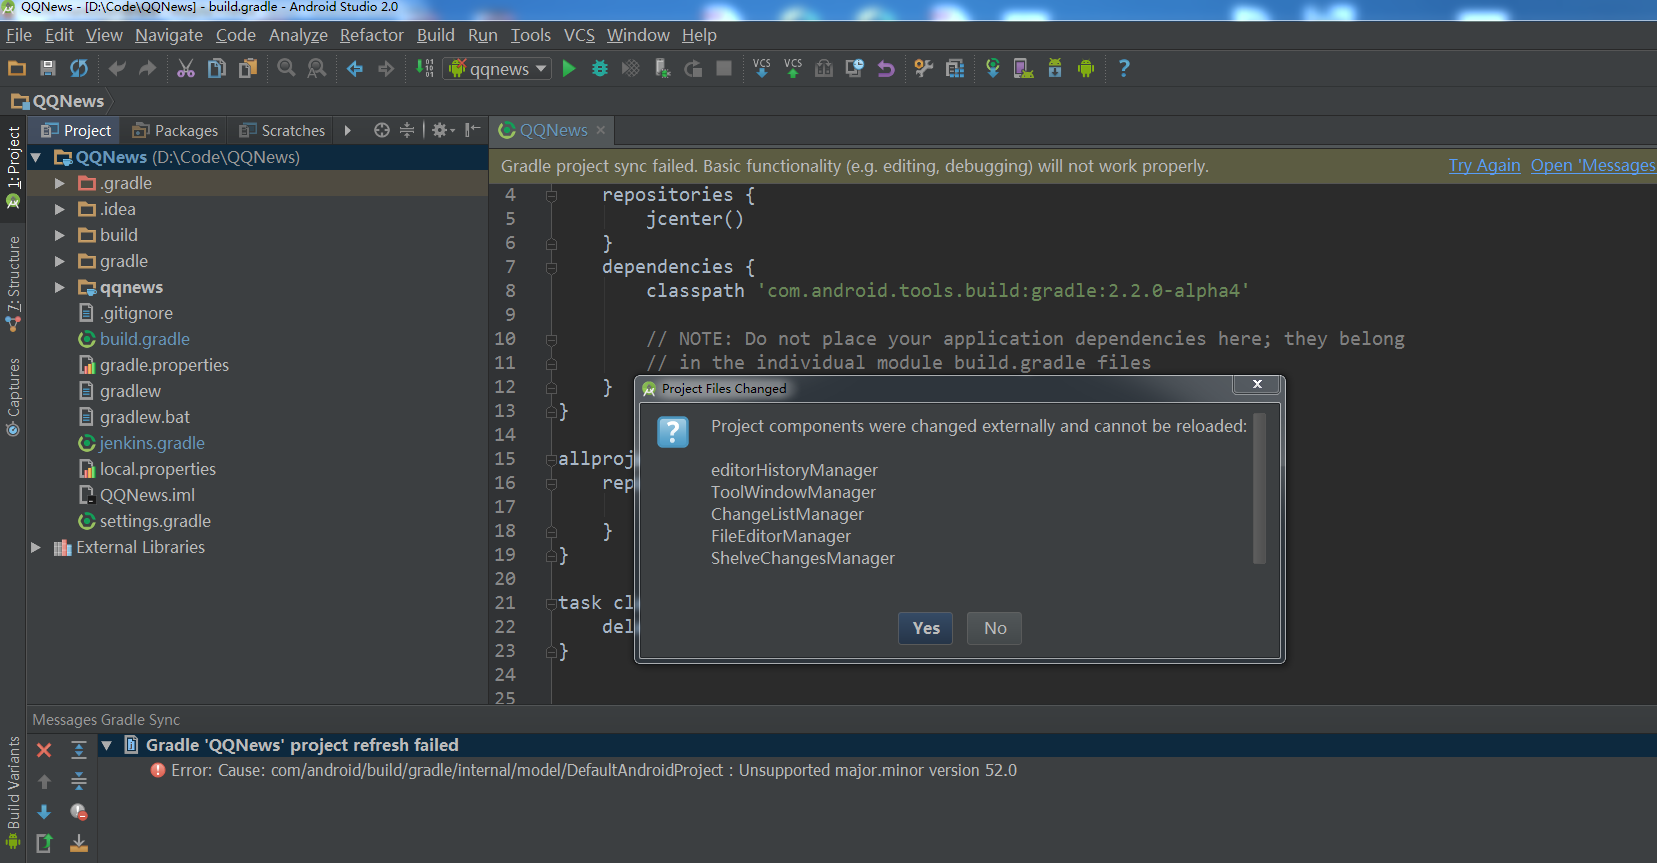
Task: Open Android Device Monitor icon
Action: [1086, 68]
